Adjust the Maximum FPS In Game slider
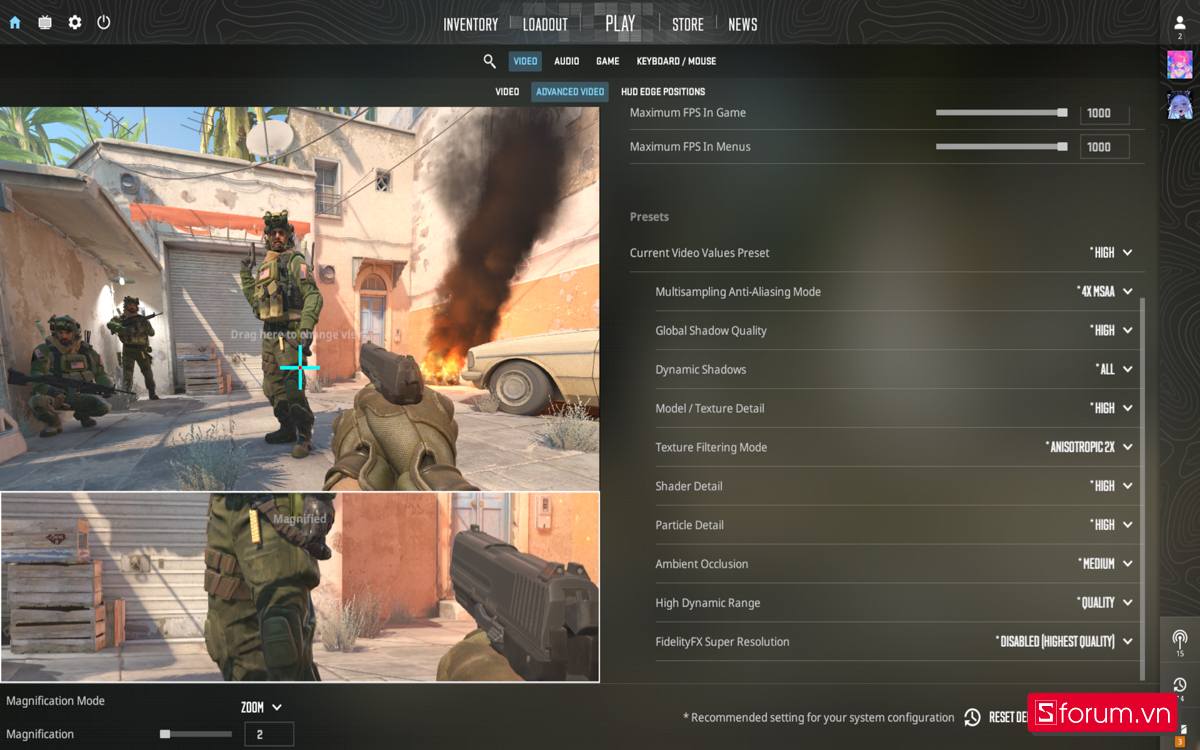This screenshot has width=1200, height=750. pyautogui.click(x=1002, y=113)
